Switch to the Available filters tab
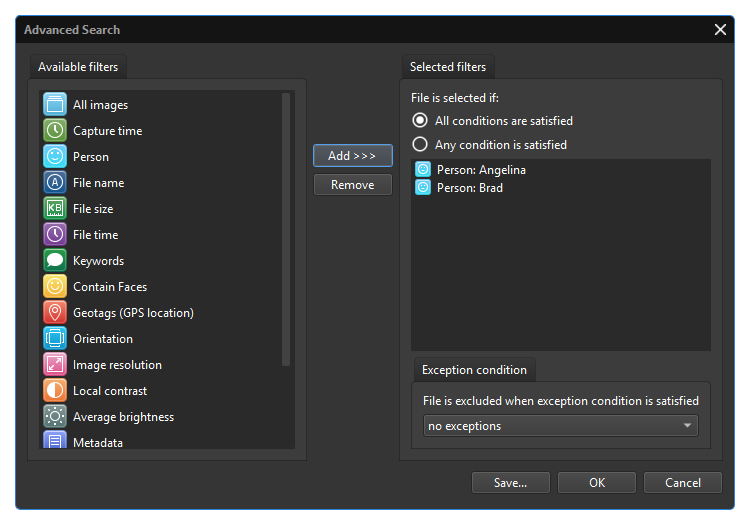 click(78, 67)
